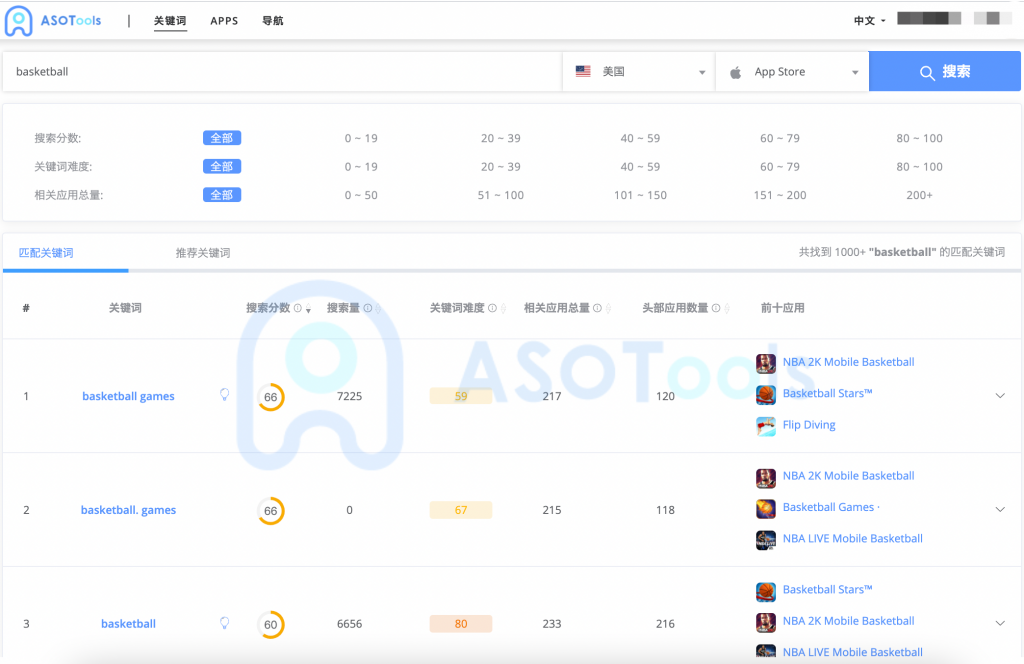Open NBA 2K Mobile Basketball in row 2
This screenshot has width=1024, height=664.
pyautogui.click(x=848, y=476)
